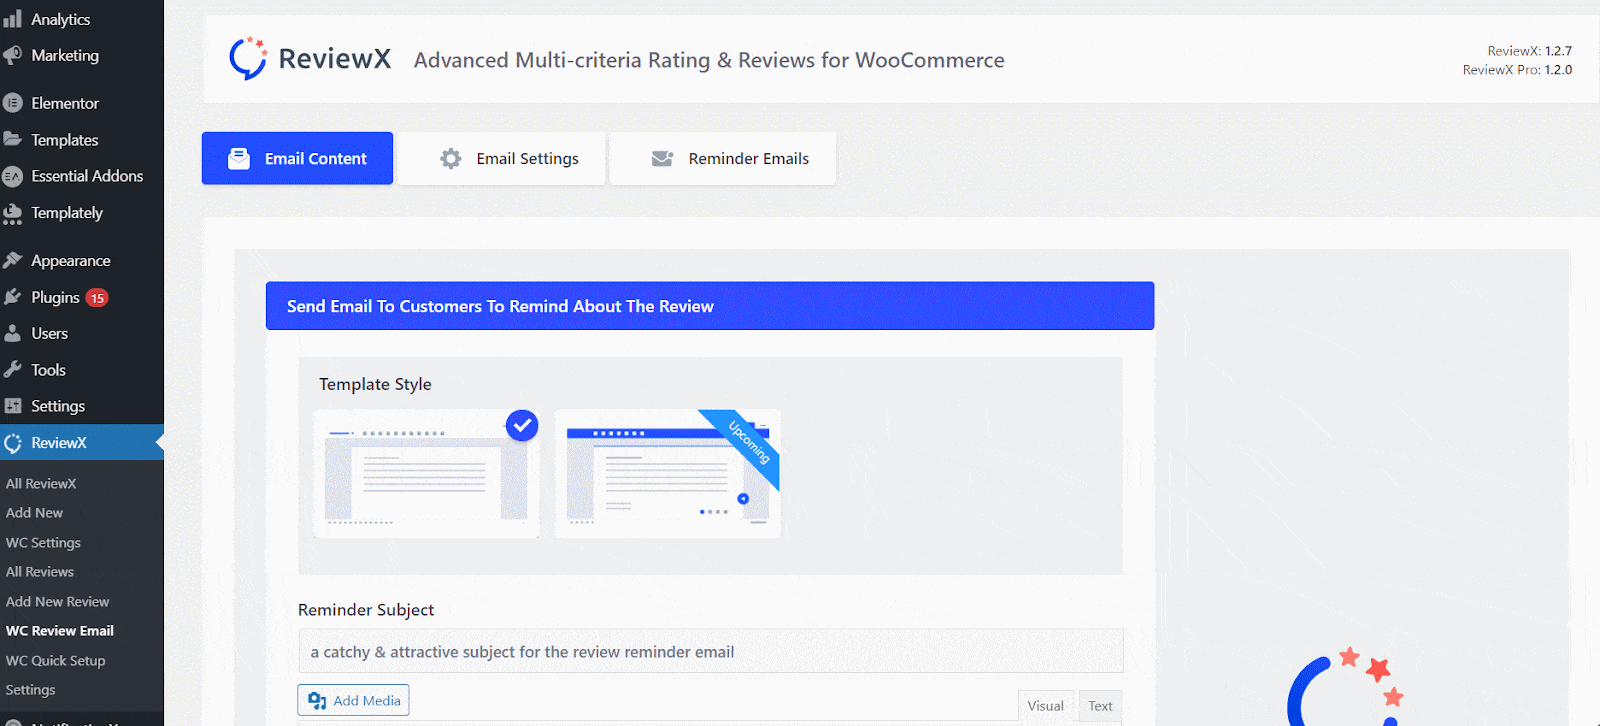The image size is (1600, 726).
Task: Click the Elementor sidebar icon
Action: (12, 103)
